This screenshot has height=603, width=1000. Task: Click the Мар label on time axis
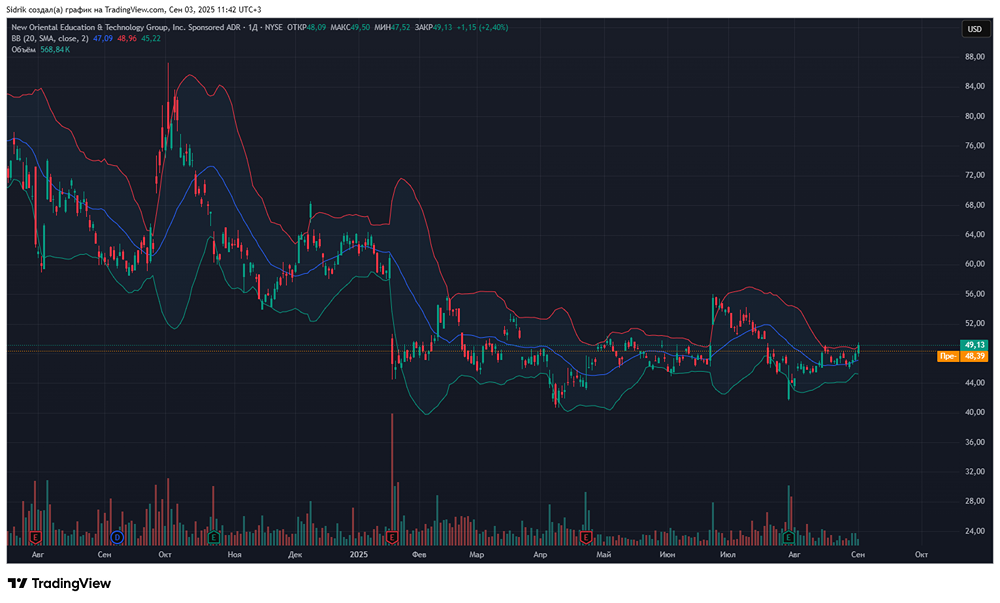pos(476,555)
